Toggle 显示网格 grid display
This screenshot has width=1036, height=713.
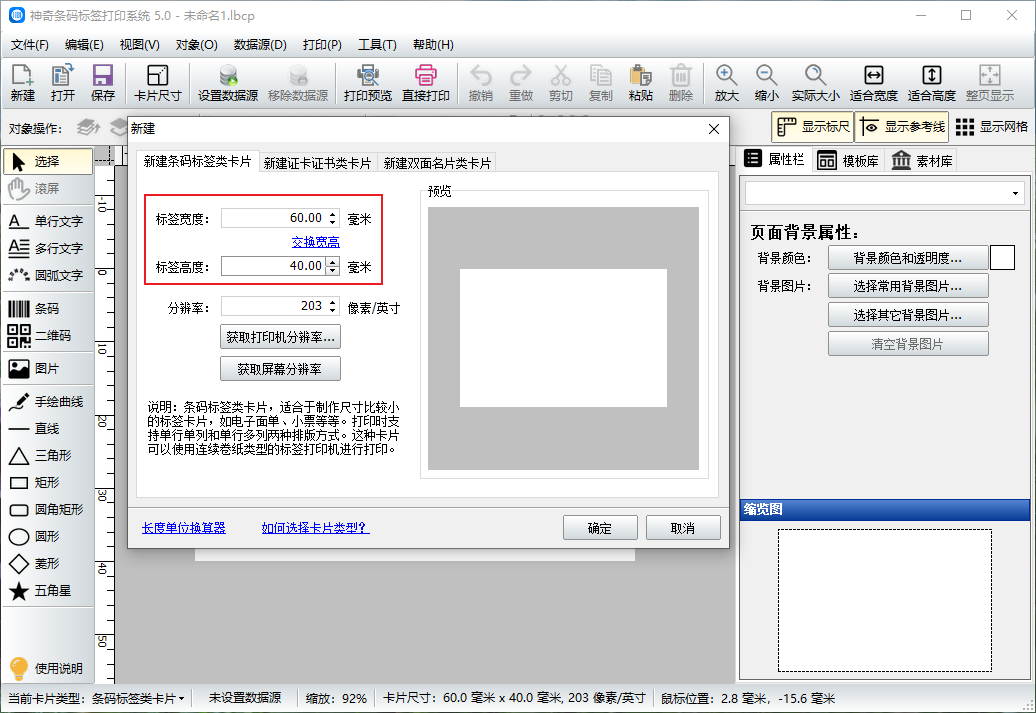click(991, 127)
